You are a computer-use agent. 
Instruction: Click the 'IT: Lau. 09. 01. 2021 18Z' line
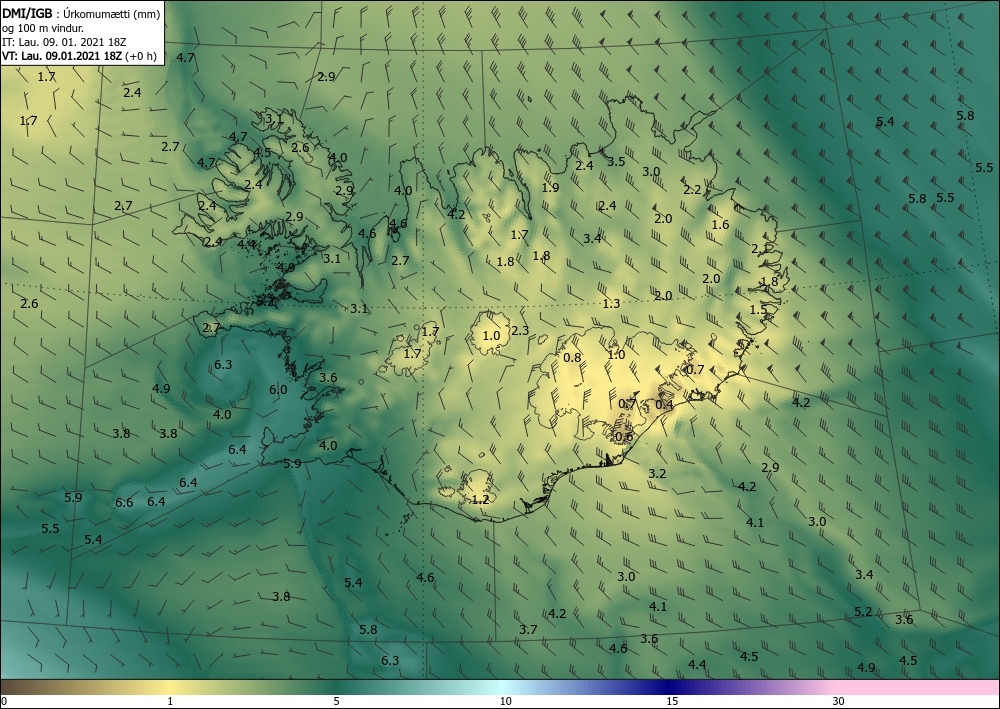click(64, 42)
